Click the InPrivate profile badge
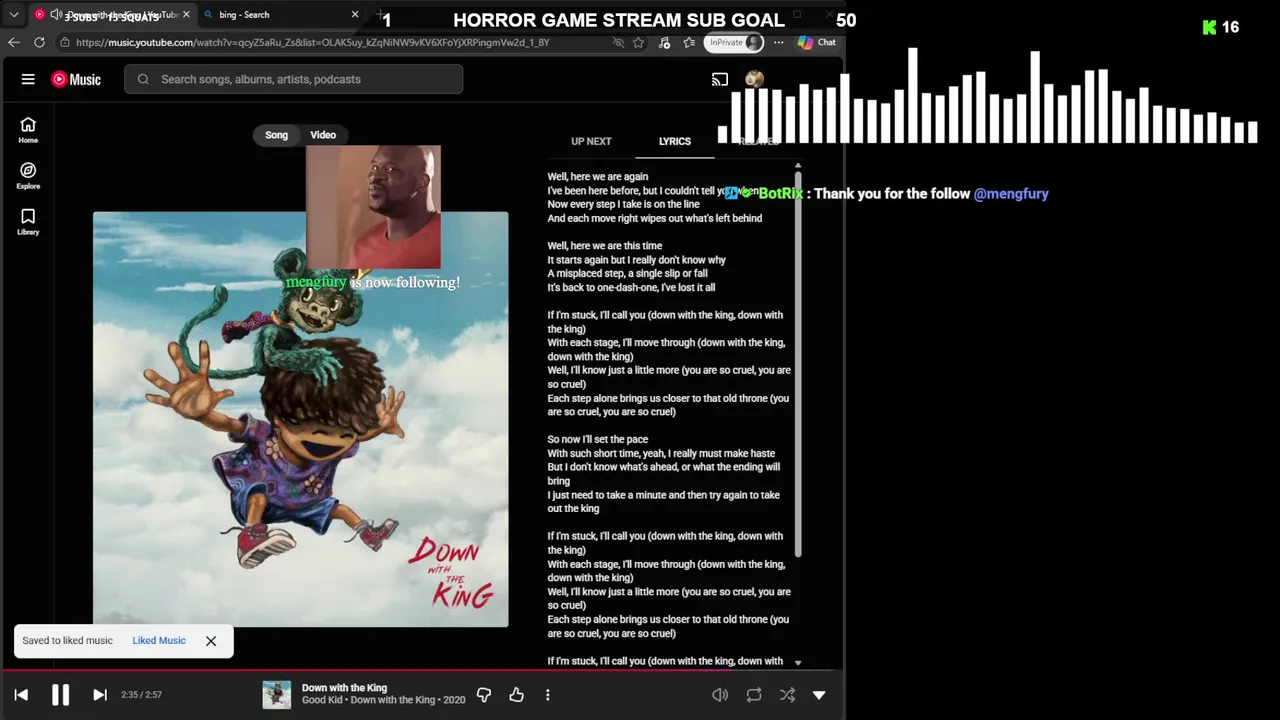Image resolution: width=1280 pixels, height=720 pixels. click(734, 42)
